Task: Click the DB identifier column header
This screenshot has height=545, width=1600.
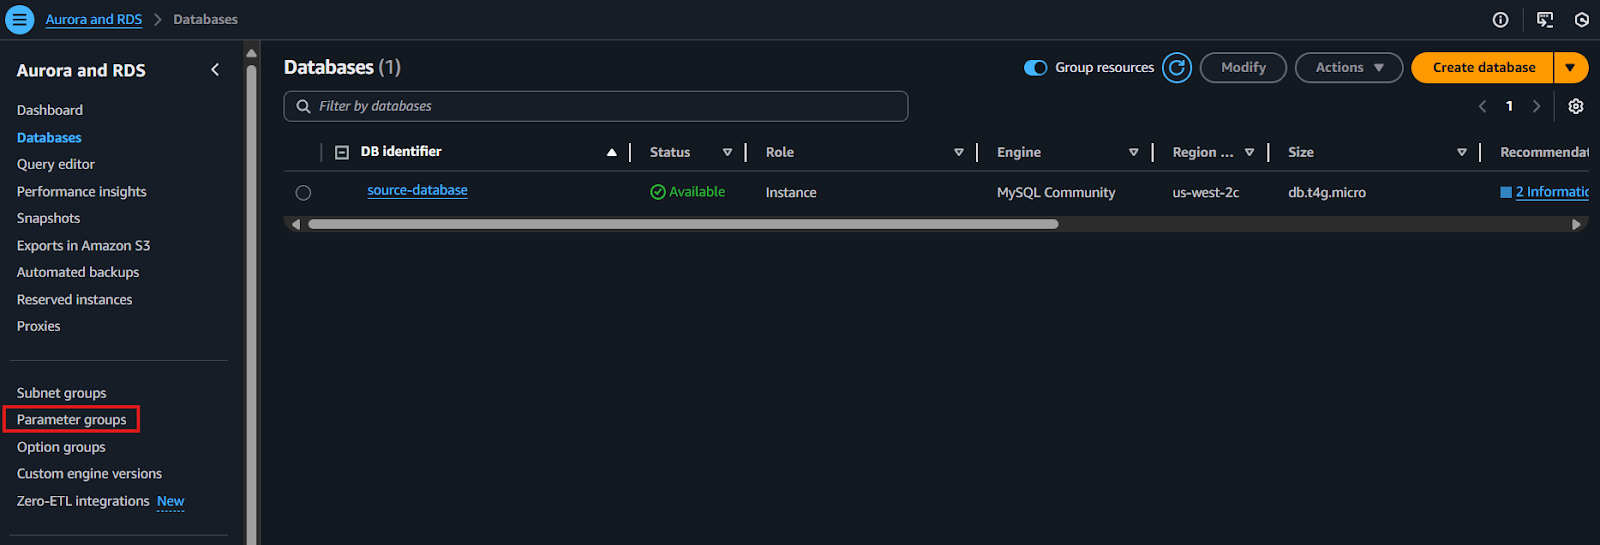Action: (401, 151)
